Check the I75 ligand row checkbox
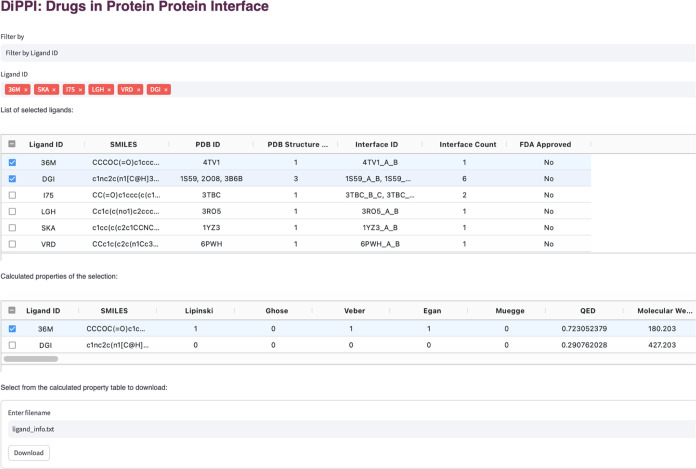The width and height of the screenshot is (696, 469). tap(12, 195)
